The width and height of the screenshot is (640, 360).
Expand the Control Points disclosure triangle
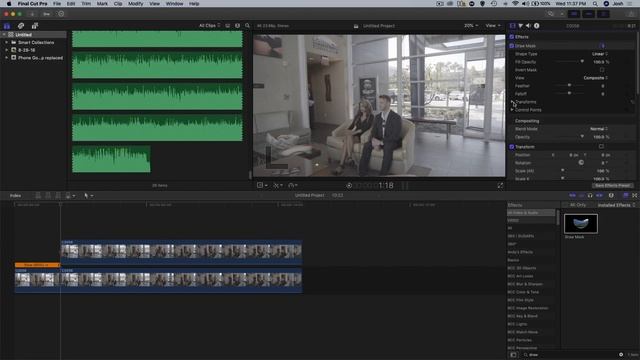512,110
